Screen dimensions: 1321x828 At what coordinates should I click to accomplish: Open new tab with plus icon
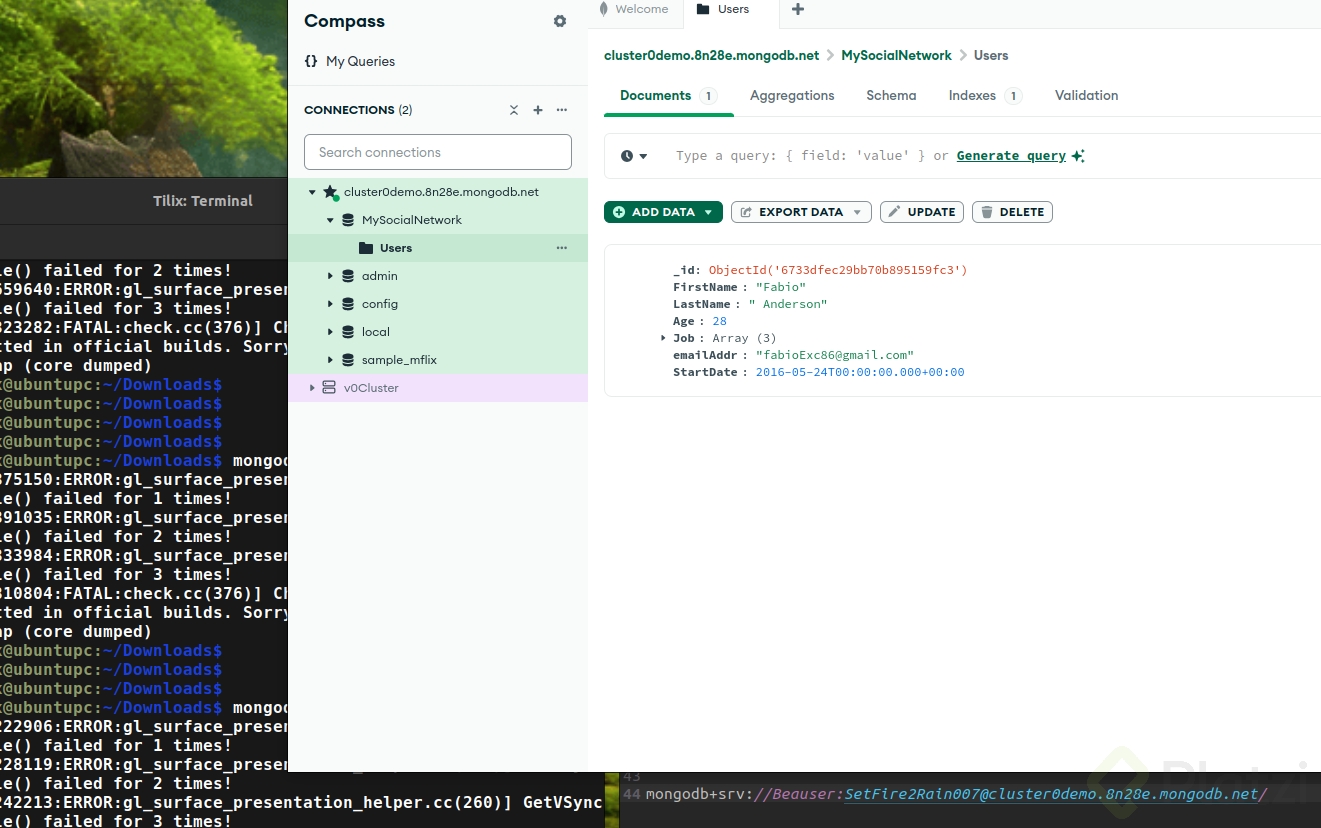tap(797, 9)
